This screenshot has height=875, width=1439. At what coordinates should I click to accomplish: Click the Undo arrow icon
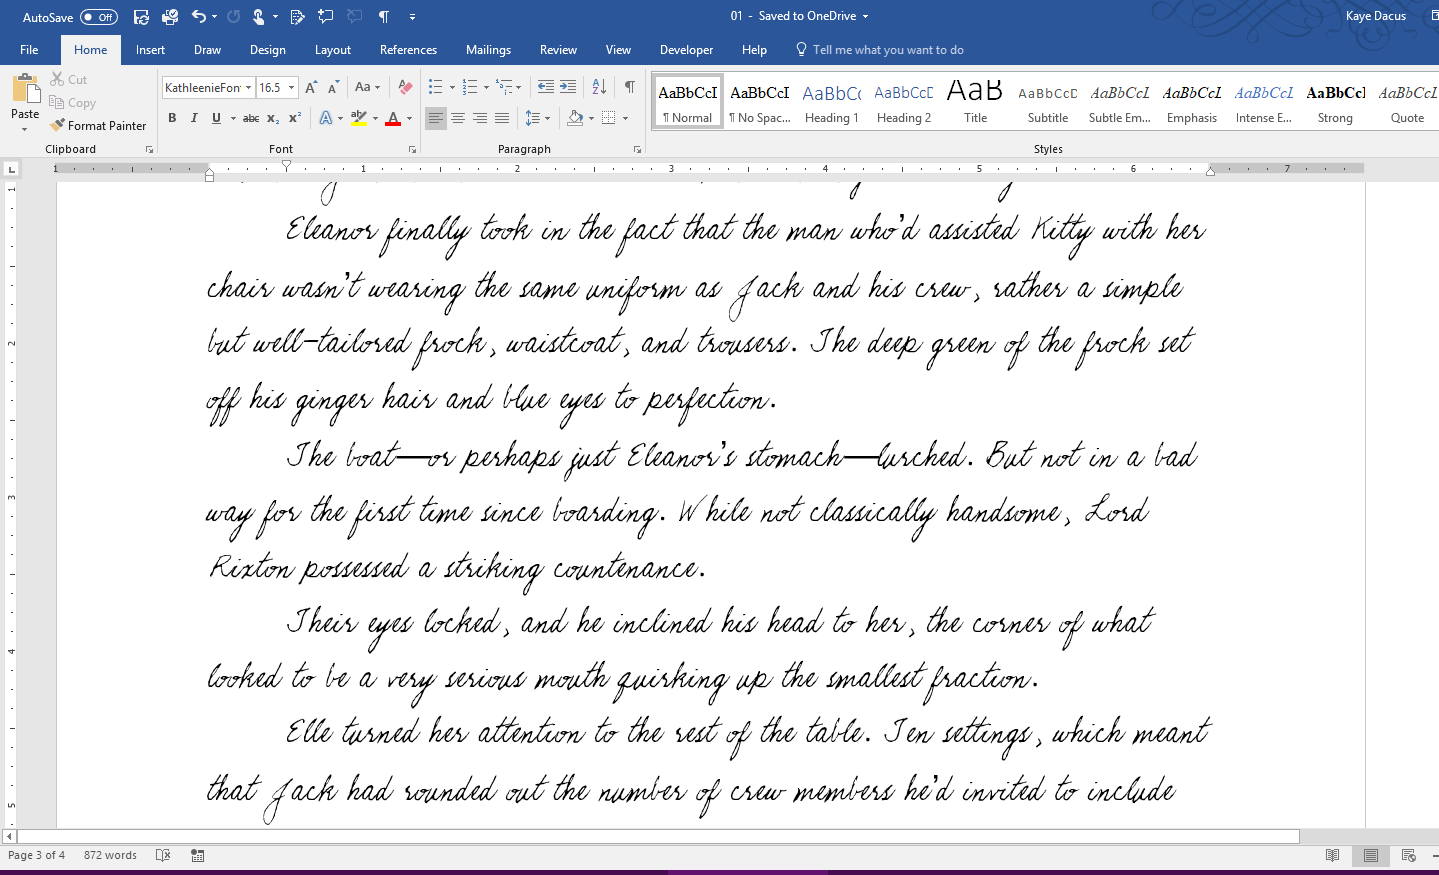pos(198,16)
